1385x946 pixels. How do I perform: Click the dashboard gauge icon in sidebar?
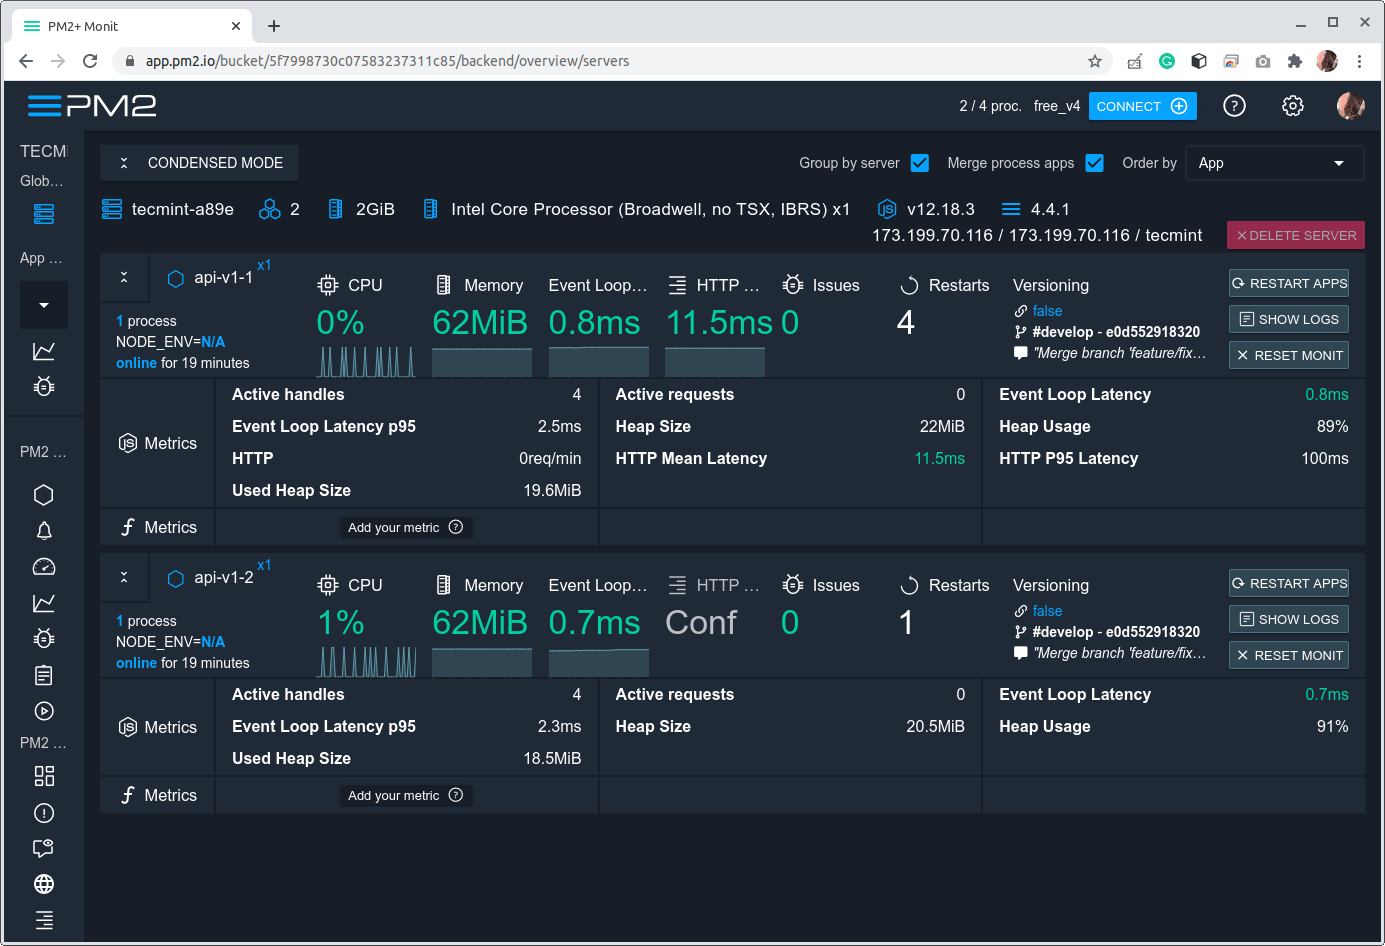[x=43, y=566]
